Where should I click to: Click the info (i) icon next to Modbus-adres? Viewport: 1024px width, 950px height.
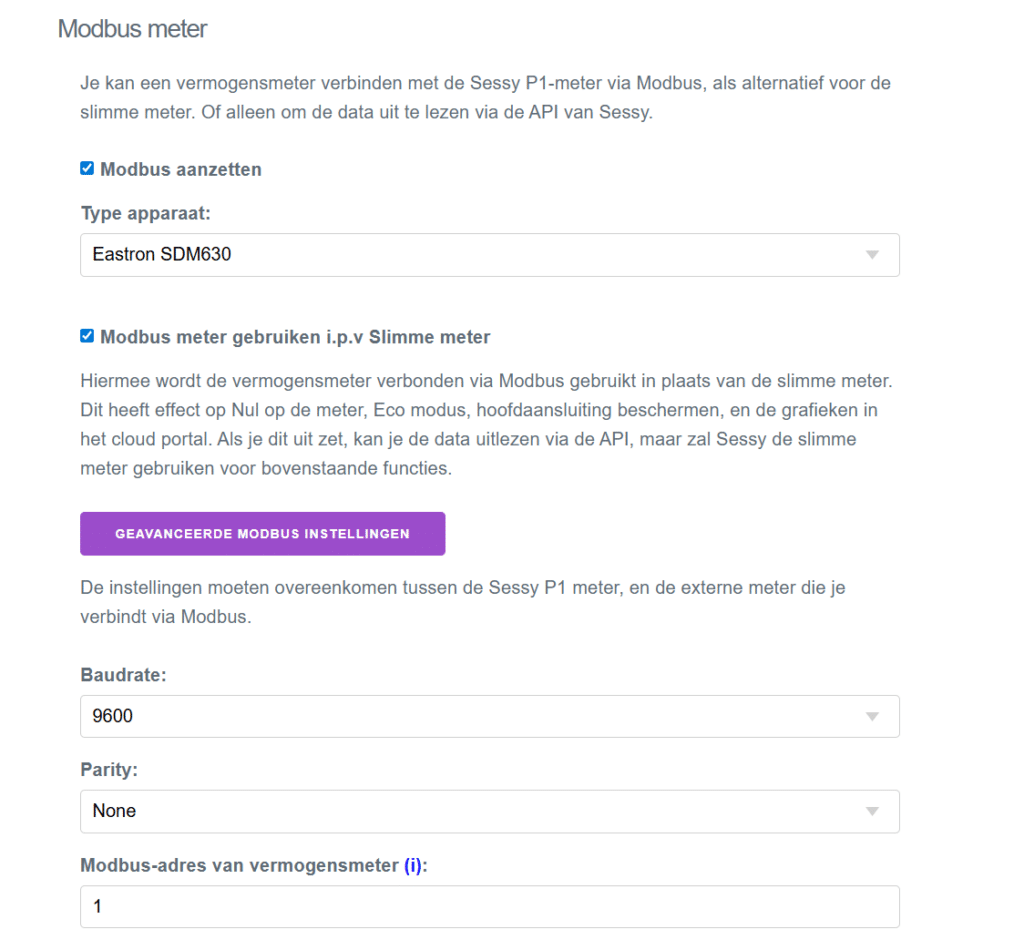click(413, 866)
